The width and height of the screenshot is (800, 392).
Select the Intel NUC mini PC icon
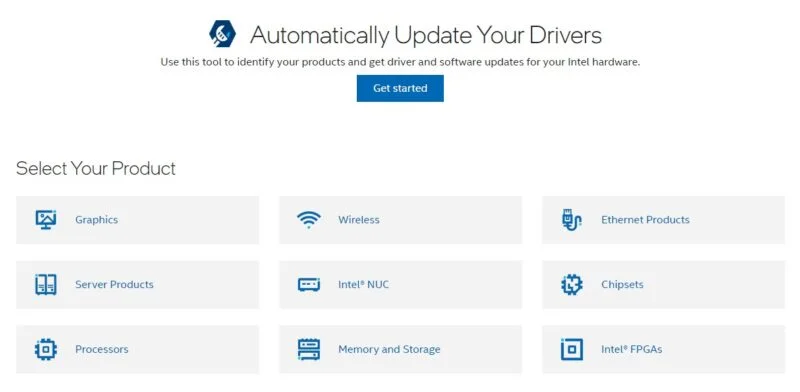click(309, 284)
